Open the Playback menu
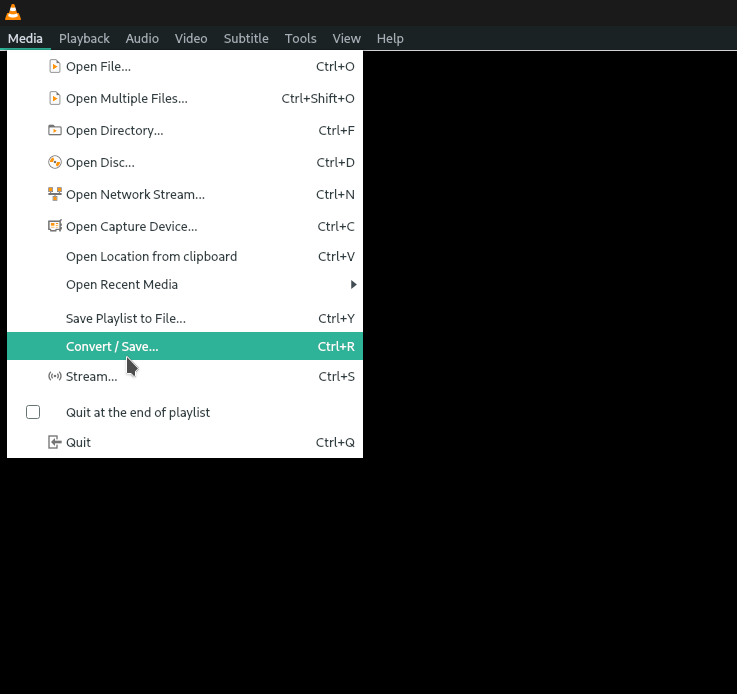Viewport: 737px width, 694px height. [x=84, y=38]
